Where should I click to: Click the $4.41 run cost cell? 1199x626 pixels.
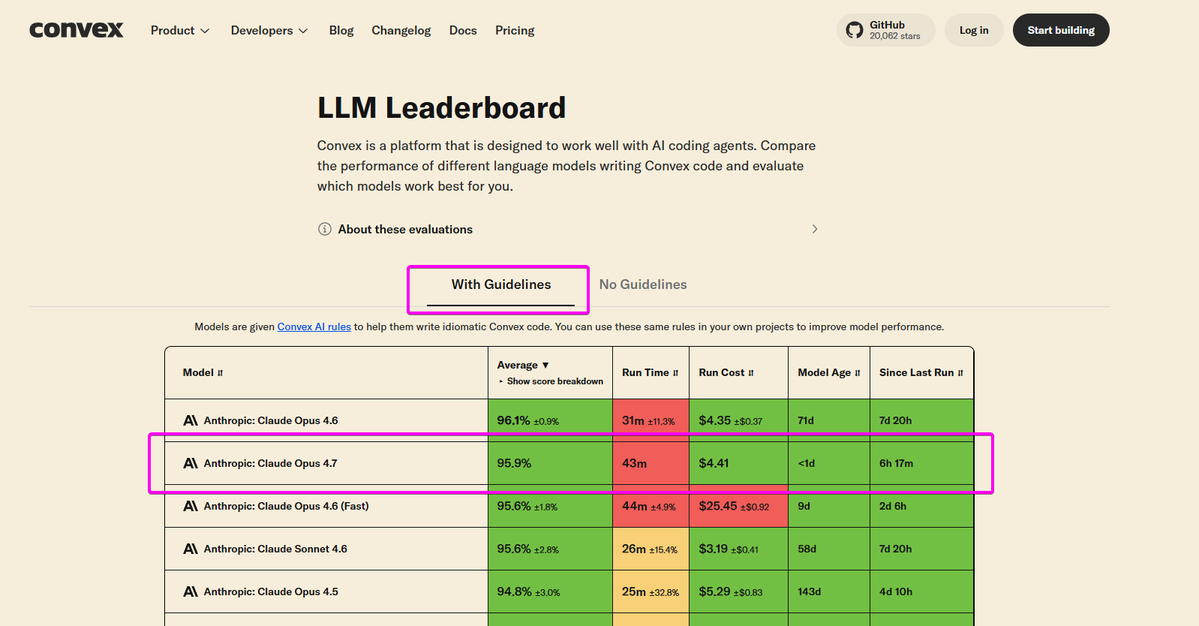(x=739, y=463)
